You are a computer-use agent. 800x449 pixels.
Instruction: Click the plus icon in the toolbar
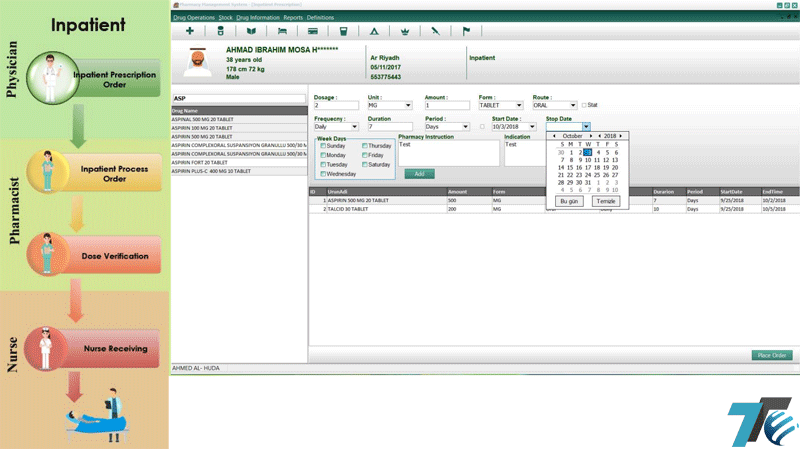click(190, 31)
